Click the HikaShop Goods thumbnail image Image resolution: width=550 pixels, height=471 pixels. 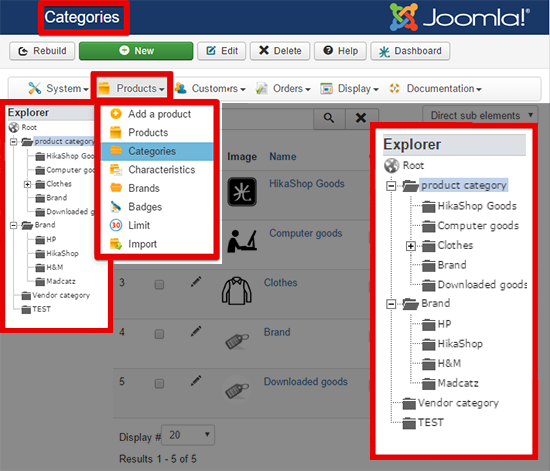point(242,192)
